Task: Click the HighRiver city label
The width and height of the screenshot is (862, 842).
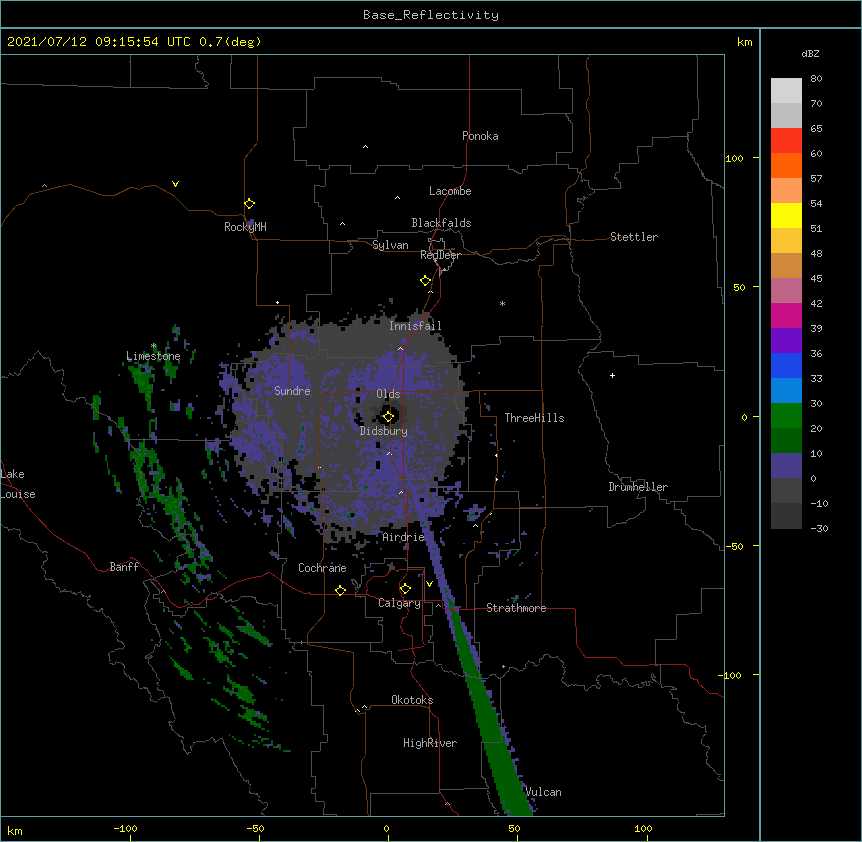Action: pos(430,743)
